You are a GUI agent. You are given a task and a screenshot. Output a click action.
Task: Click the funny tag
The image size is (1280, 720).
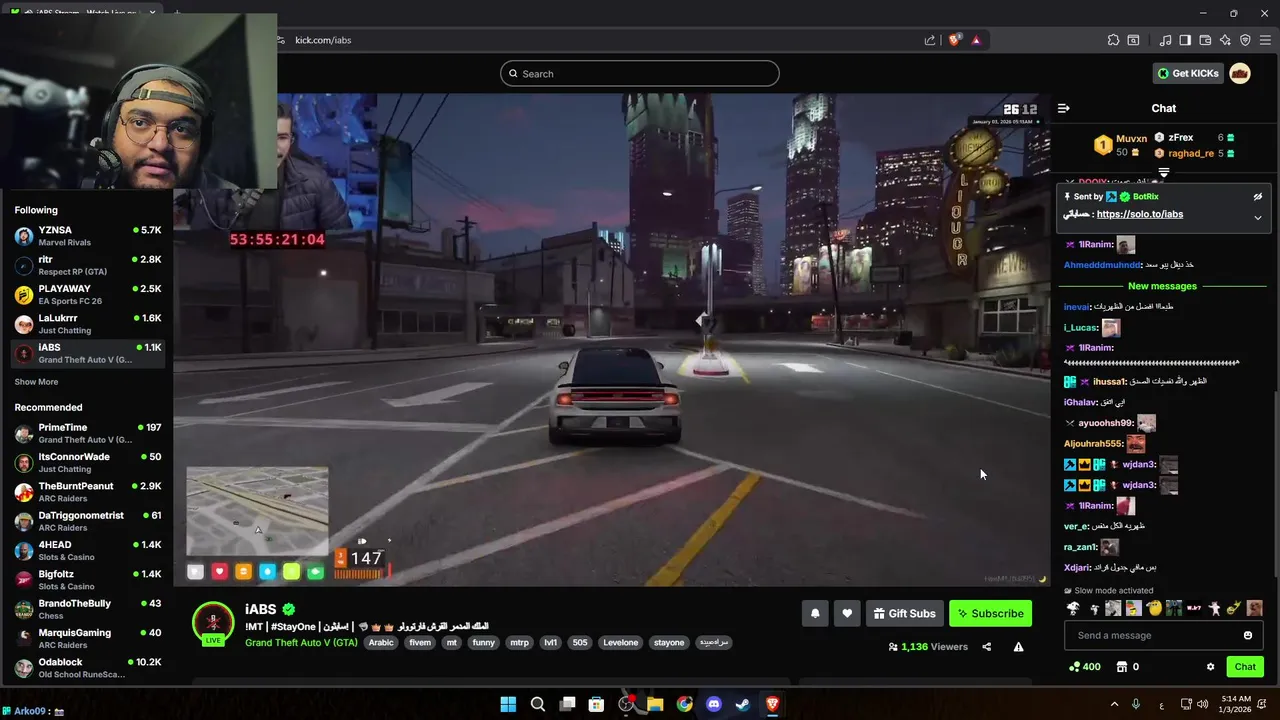(x=483, y=642)
